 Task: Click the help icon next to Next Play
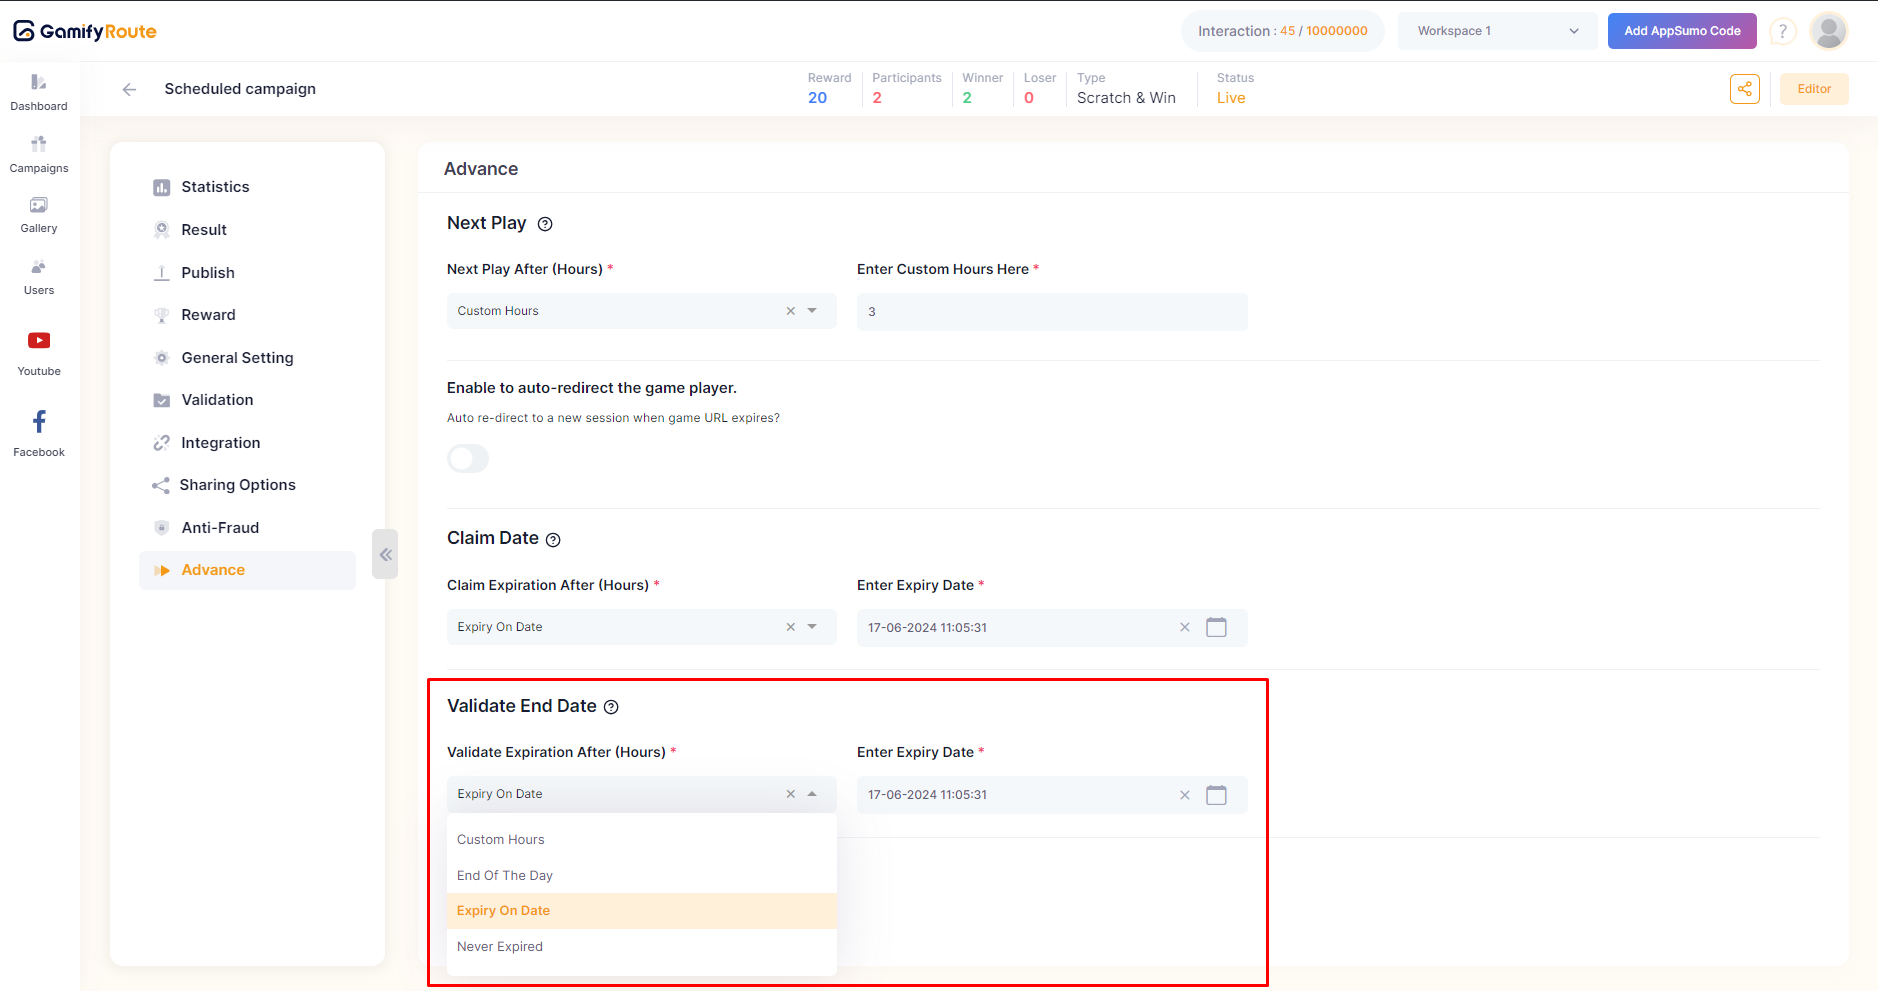[545, 224]
